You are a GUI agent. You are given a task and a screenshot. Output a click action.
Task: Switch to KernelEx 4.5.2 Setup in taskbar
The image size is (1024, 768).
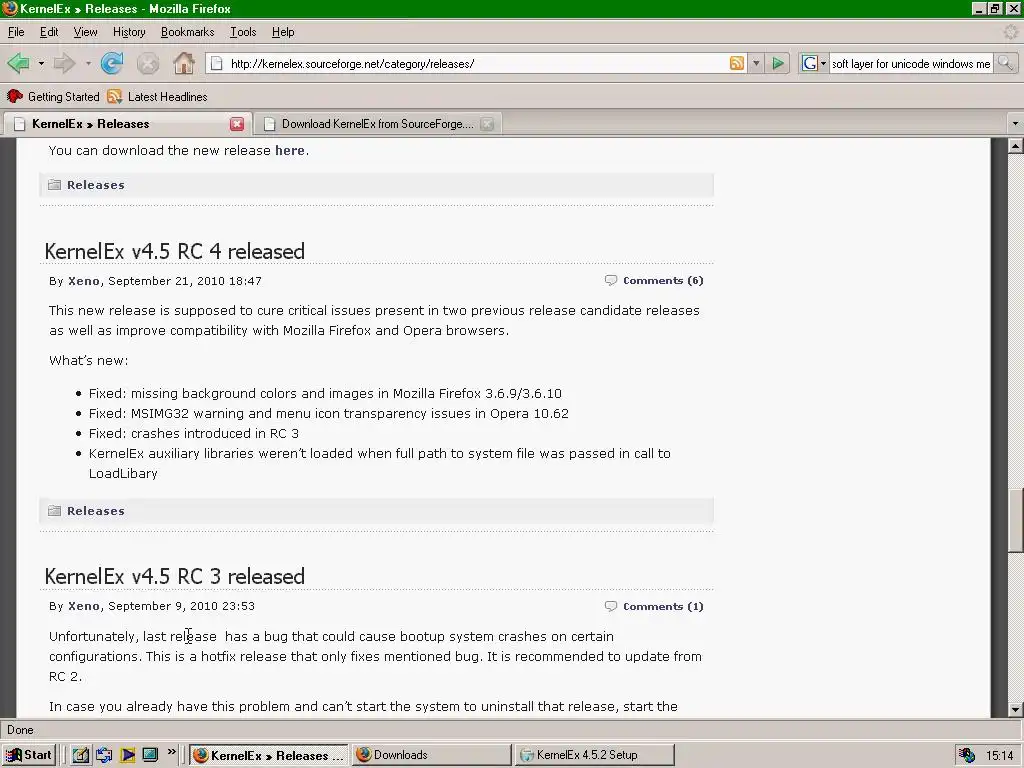click(594, 755)
